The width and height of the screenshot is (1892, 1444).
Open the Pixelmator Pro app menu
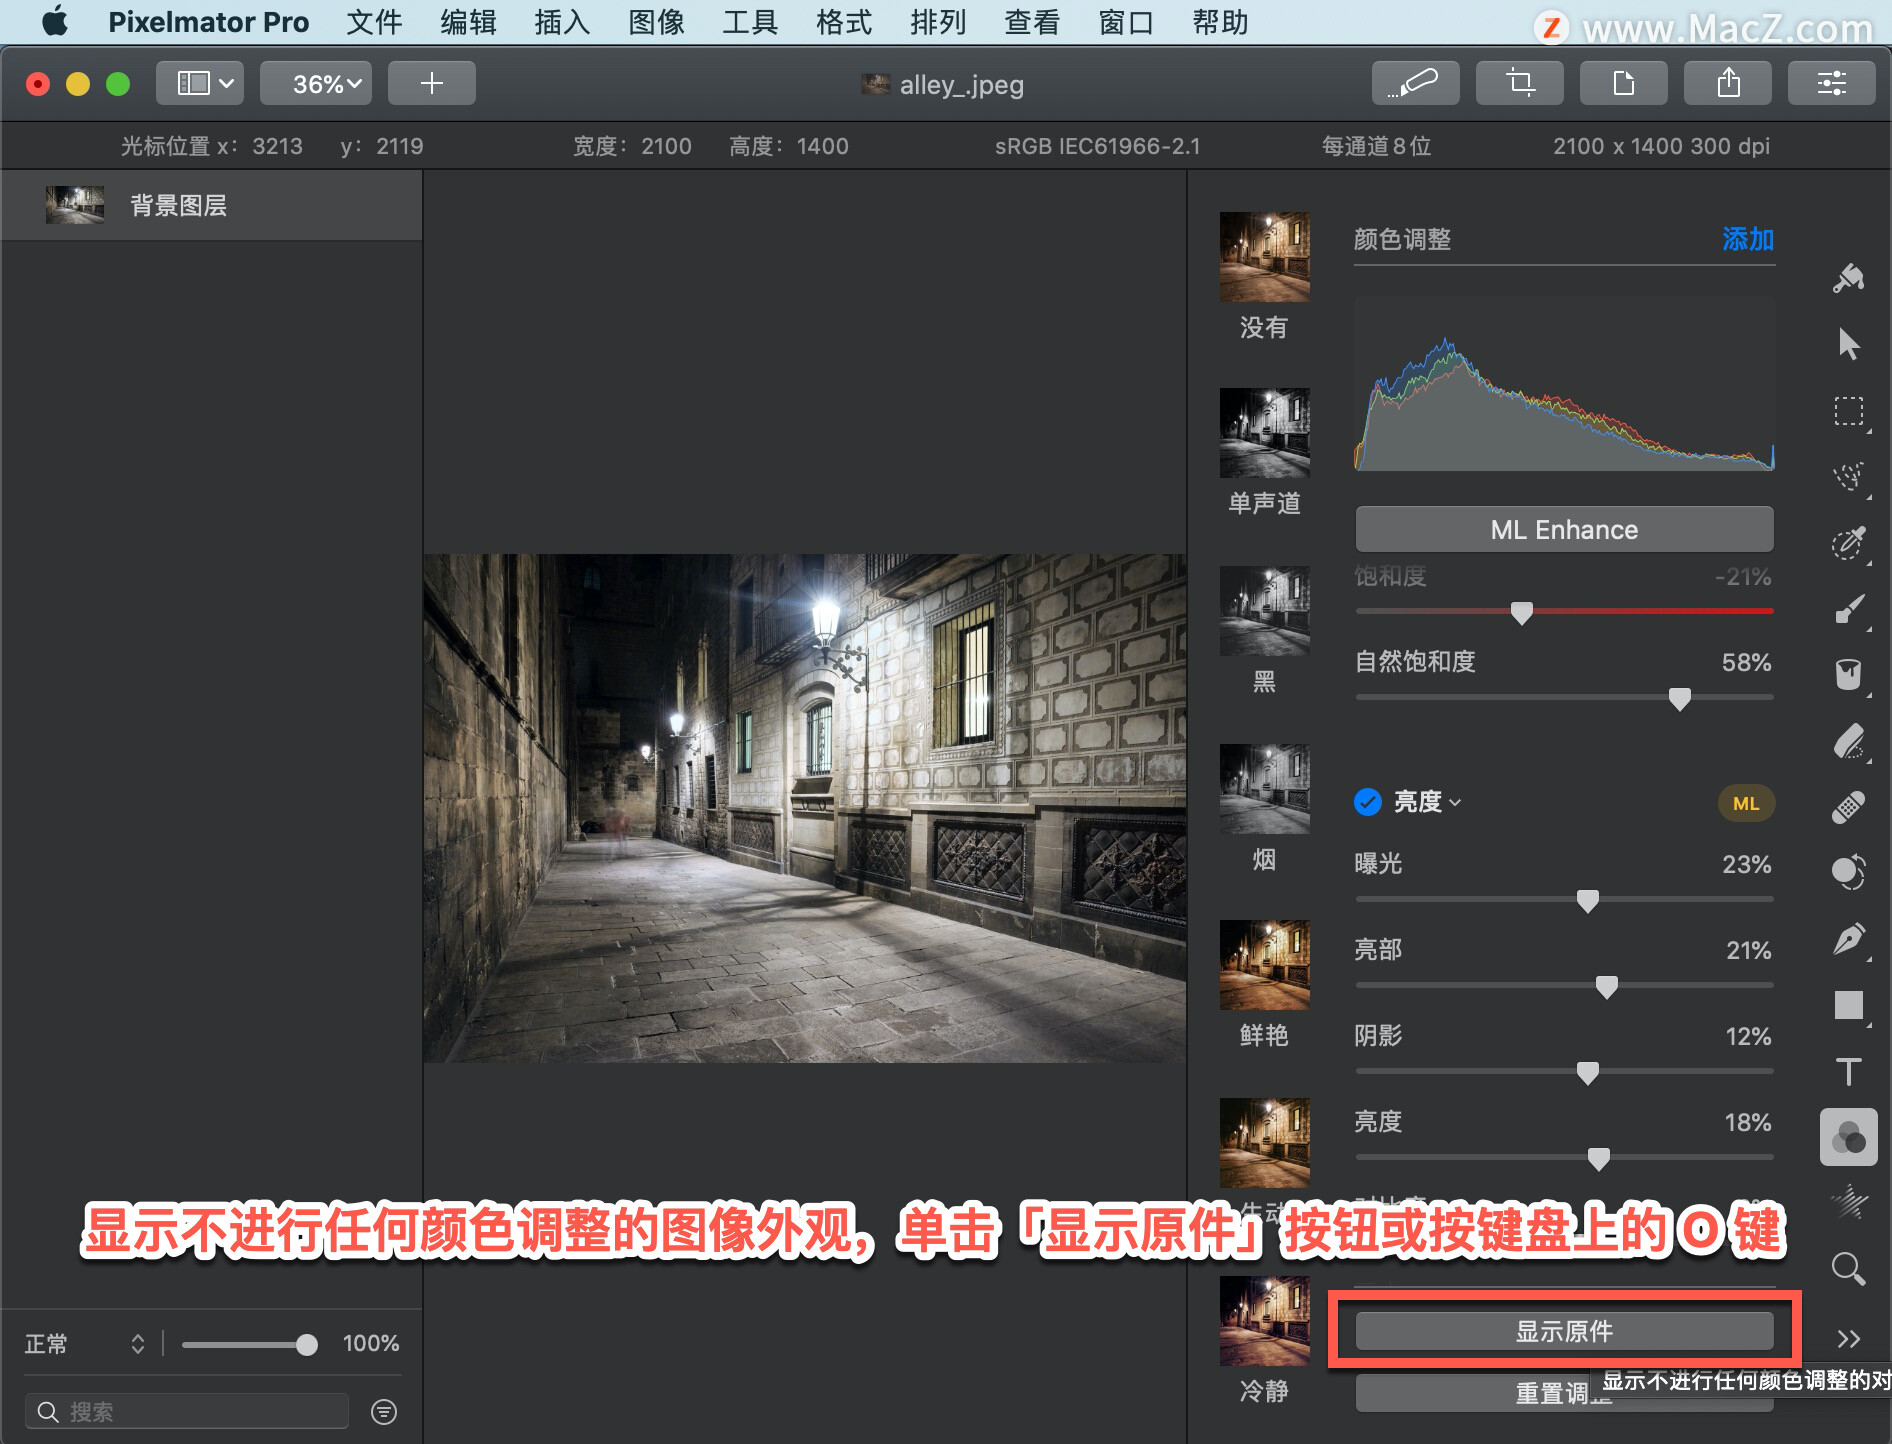pyautogui.click(x=208, y=22)
